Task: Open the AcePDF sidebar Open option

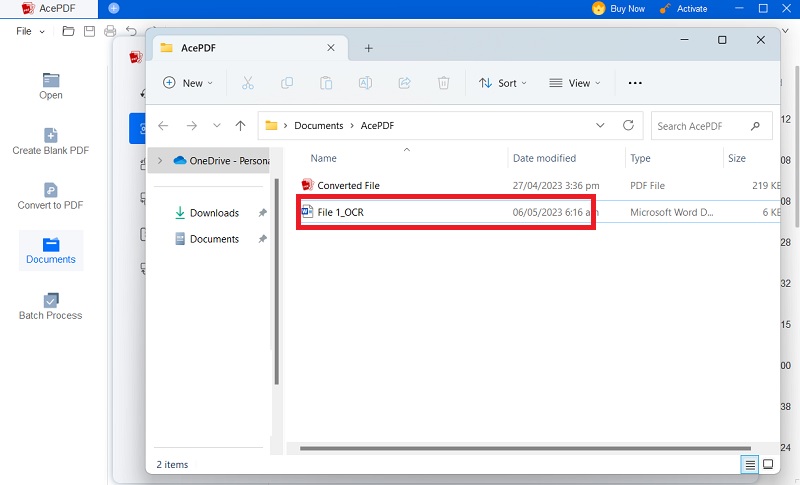Action: pyautogui.click(x=51, y=86)
